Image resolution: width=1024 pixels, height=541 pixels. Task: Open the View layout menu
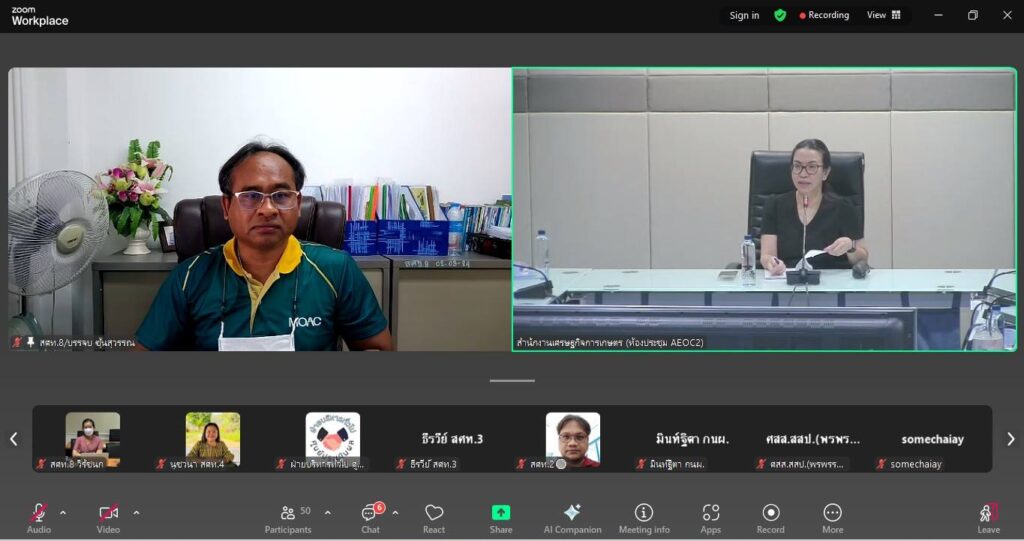tap(884, 15)
